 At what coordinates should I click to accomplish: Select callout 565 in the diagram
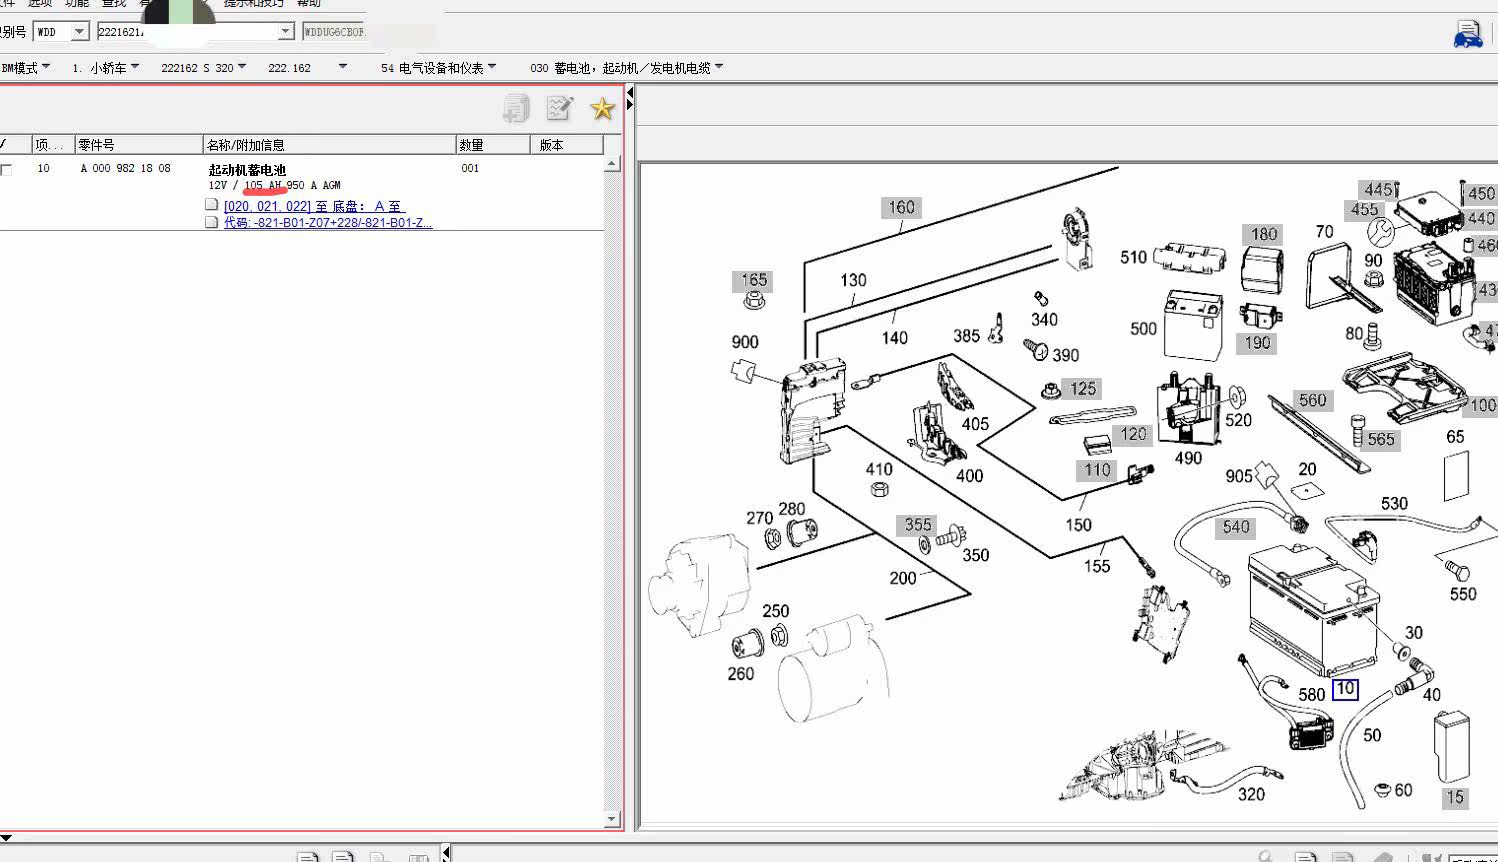1381,440
